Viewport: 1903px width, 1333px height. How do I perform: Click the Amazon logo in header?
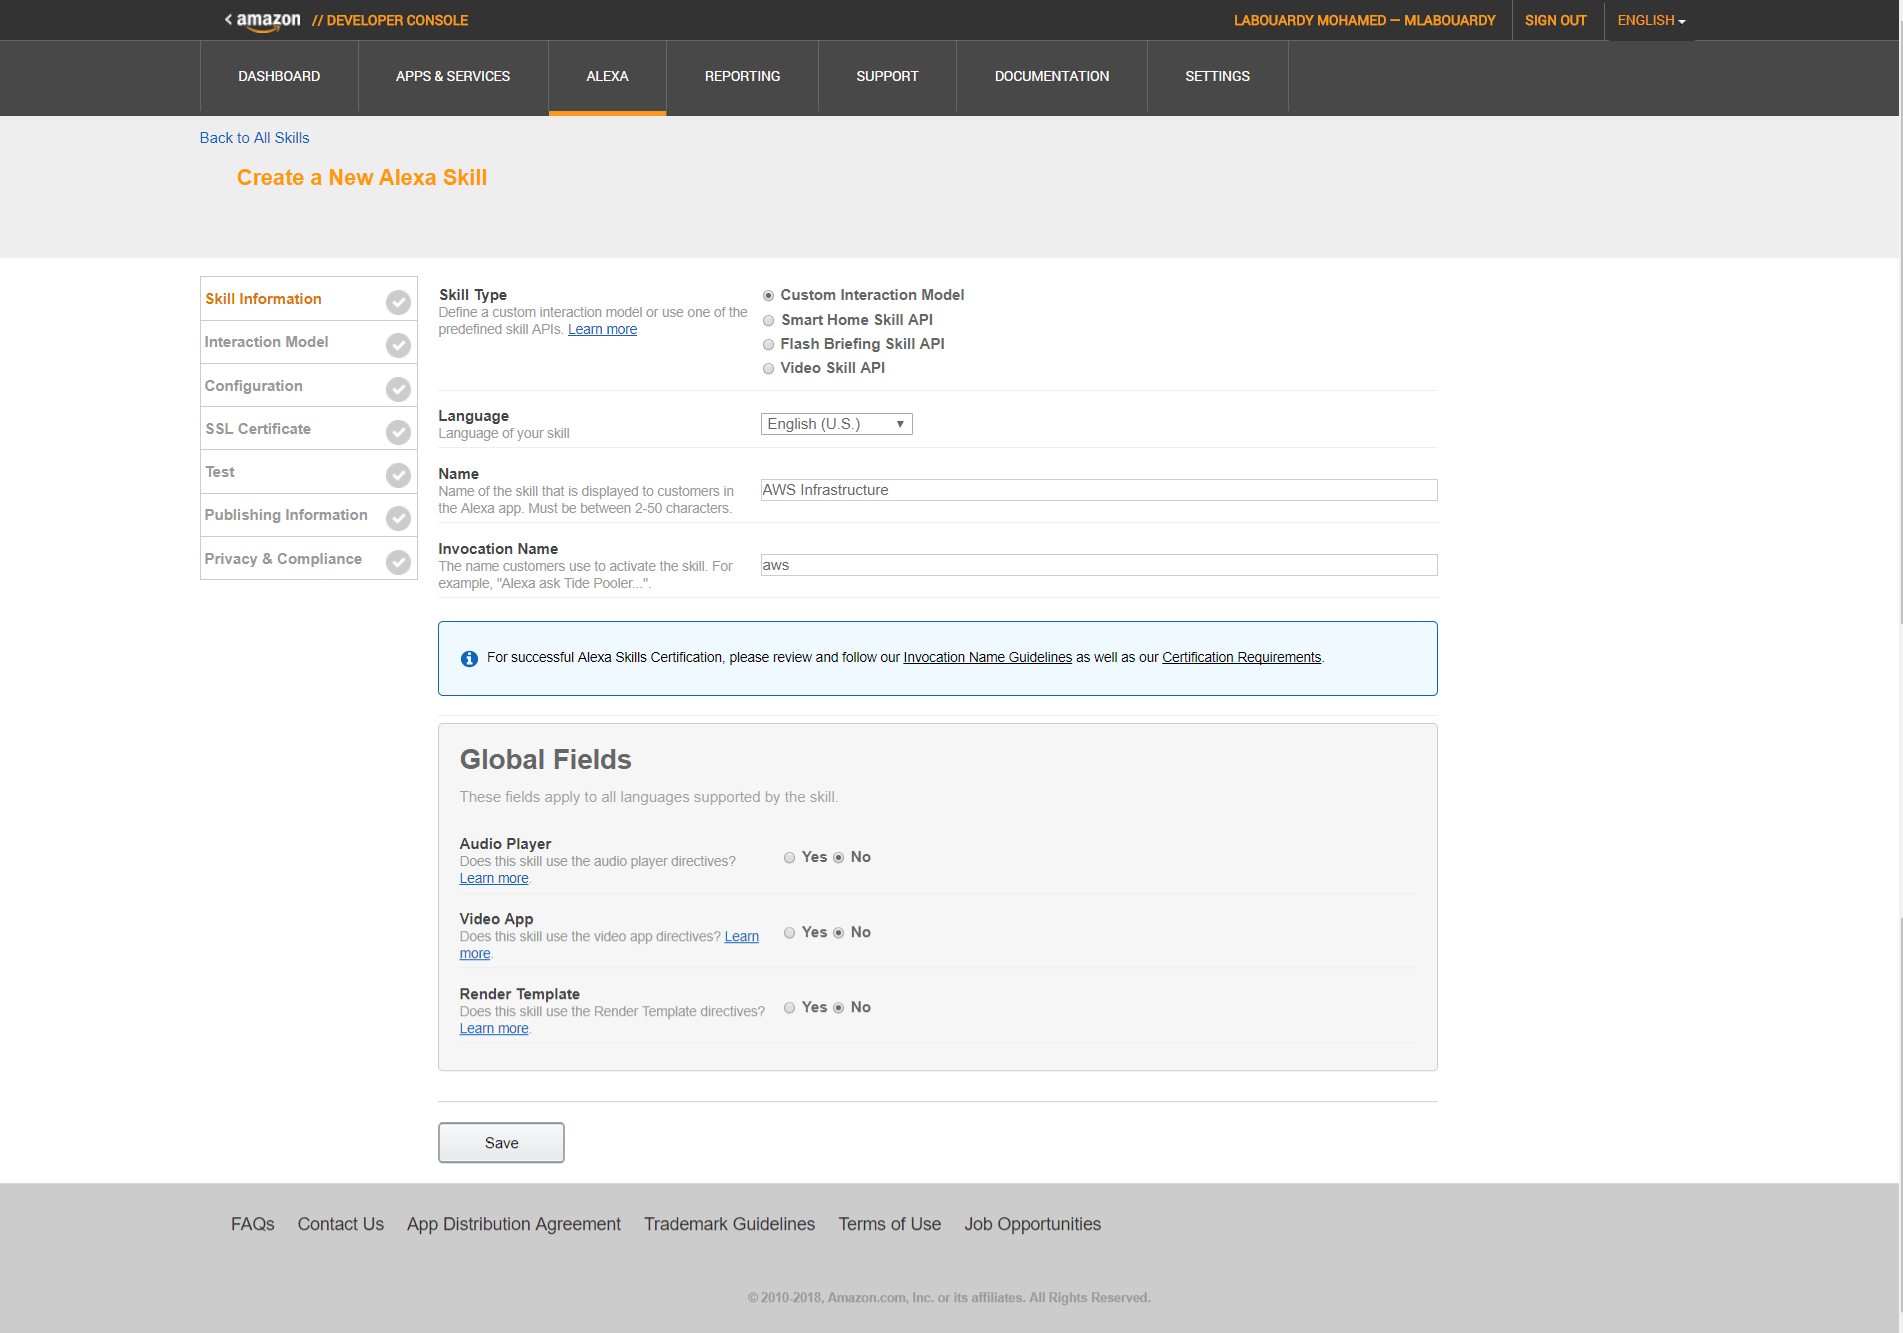[267, 21]
